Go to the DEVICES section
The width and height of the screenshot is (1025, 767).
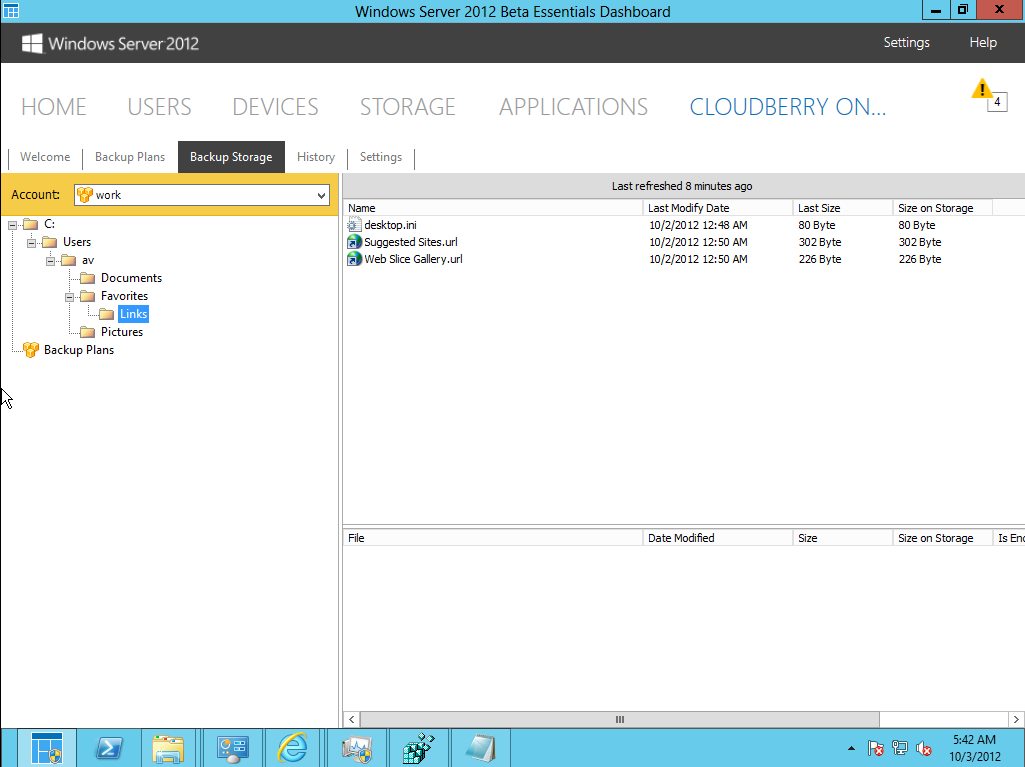click(275, 107)
